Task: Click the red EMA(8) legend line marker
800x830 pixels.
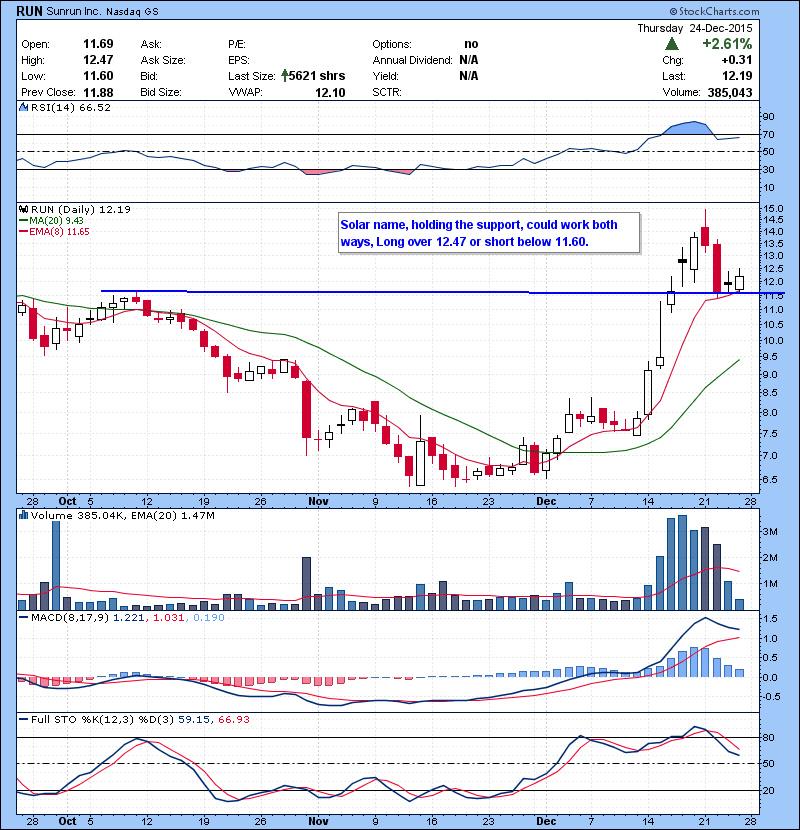Action: pyautogui.click(x=24, y=232)
